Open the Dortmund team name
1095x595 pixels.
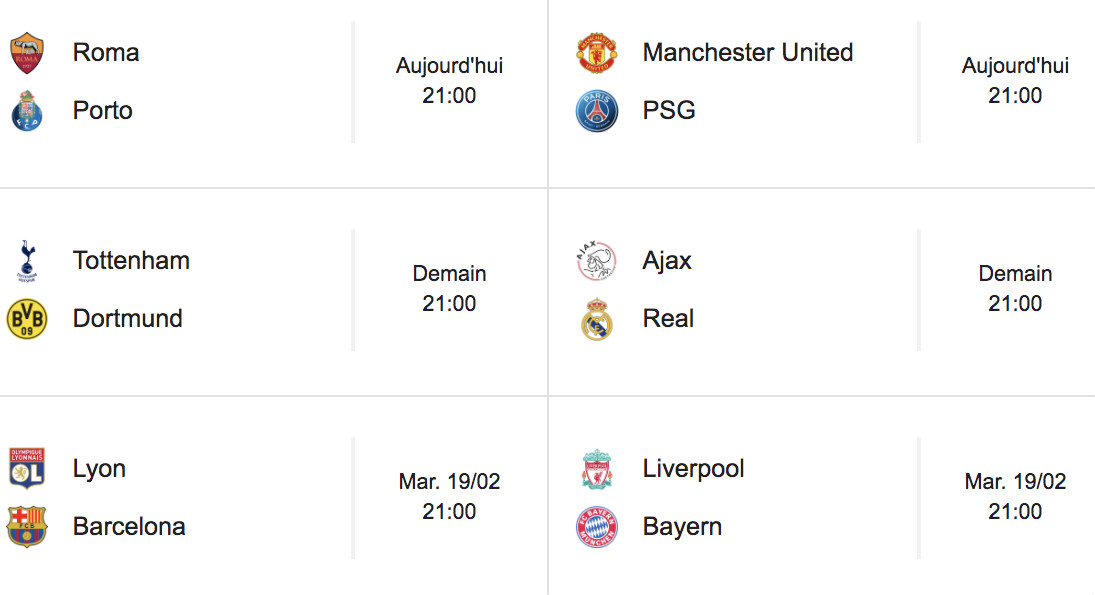[x=128, y=318]
